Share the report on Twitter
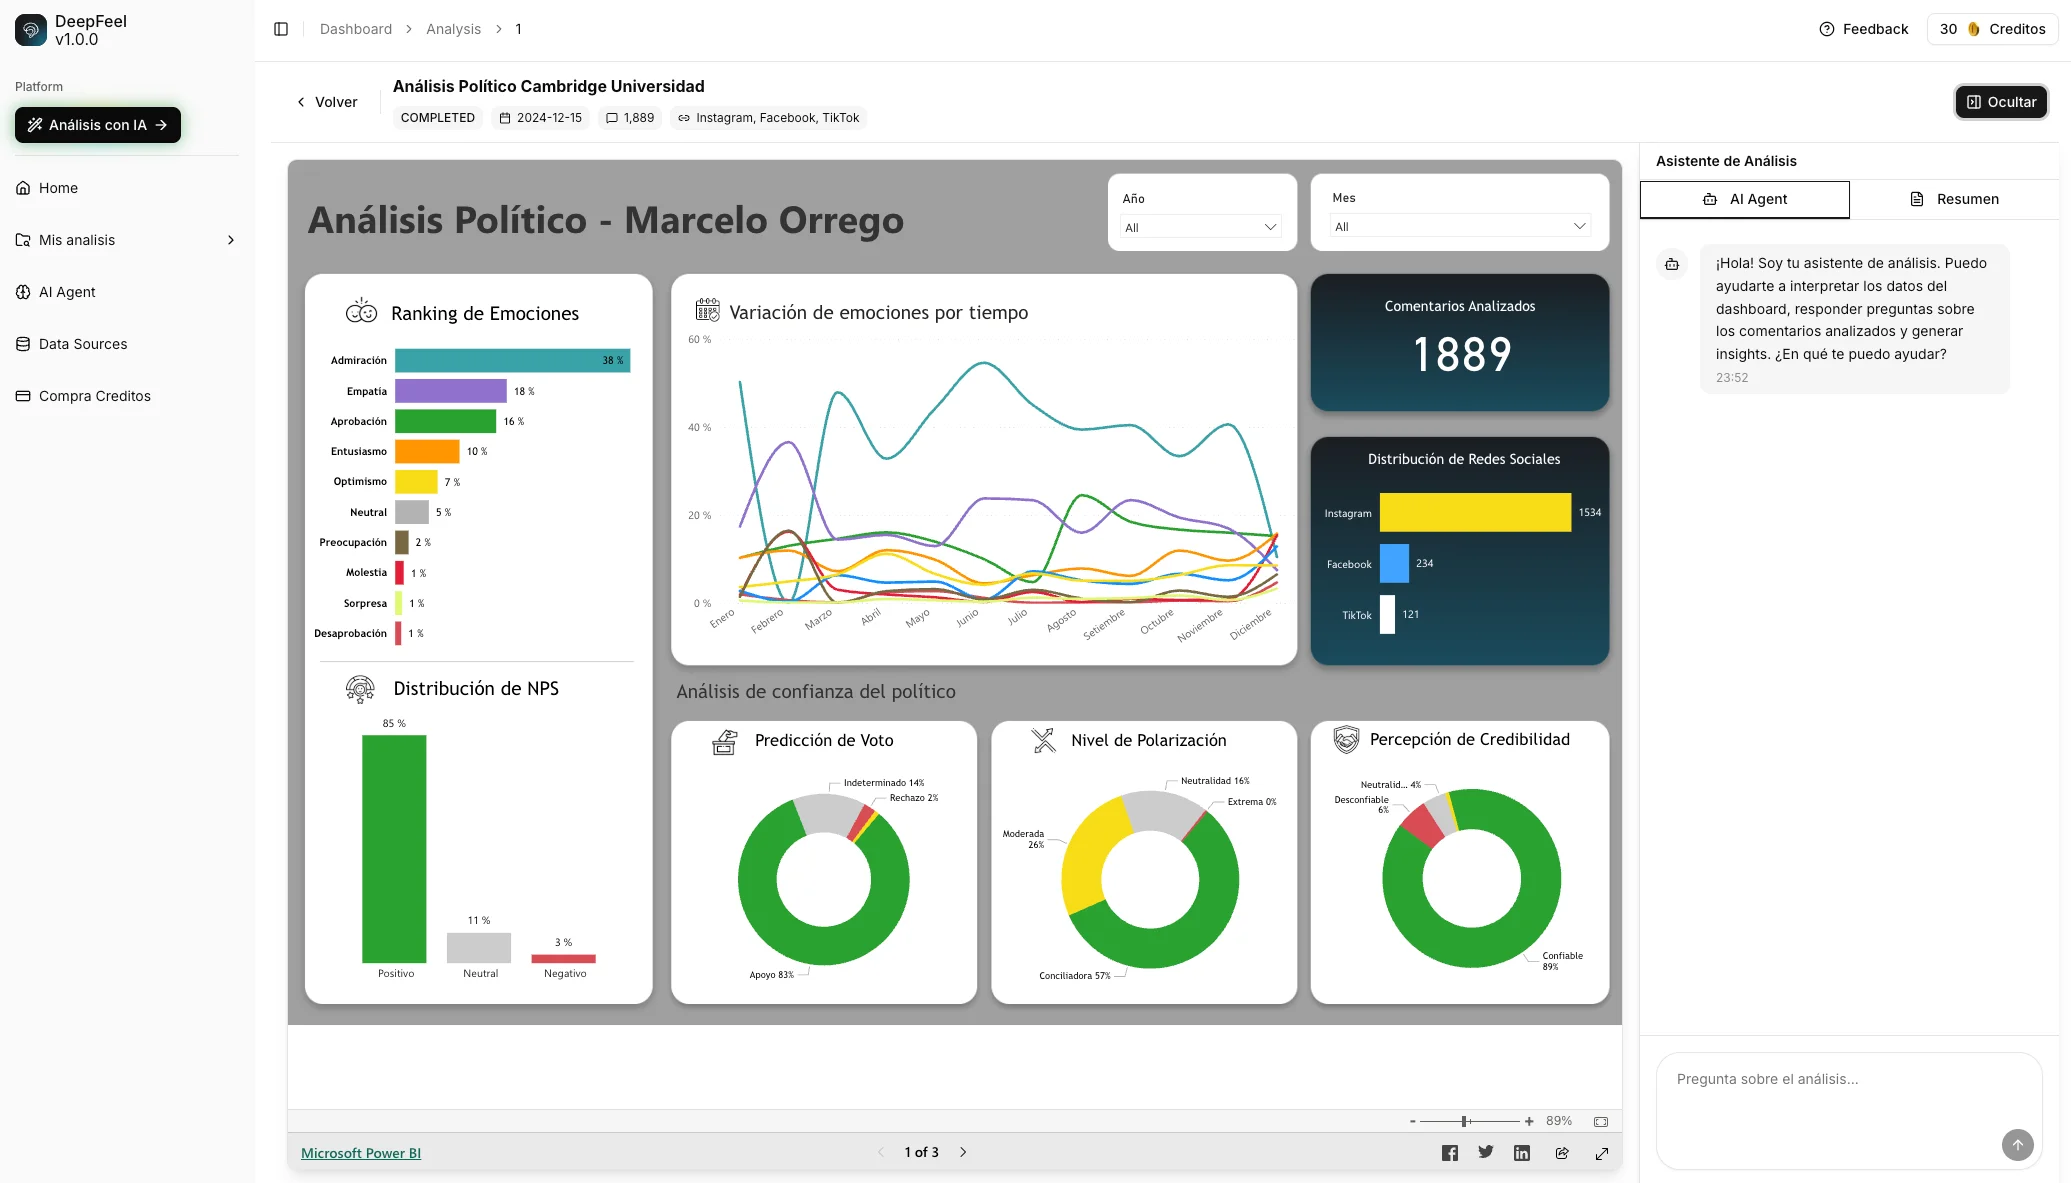 (x=1486, y=1152)
